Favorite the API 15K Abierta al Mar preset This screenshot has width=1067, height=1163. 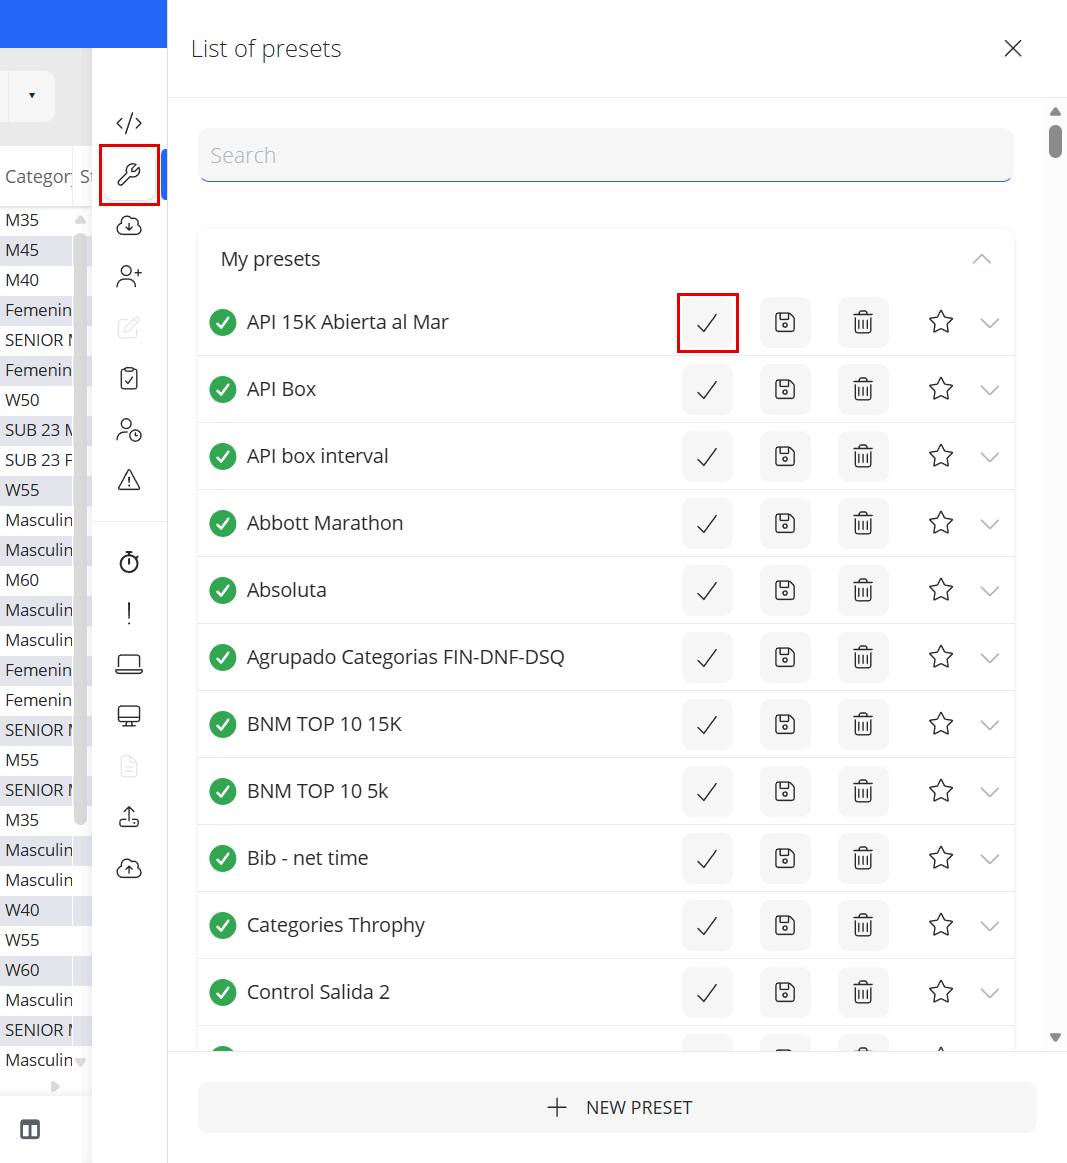point(941,322)
